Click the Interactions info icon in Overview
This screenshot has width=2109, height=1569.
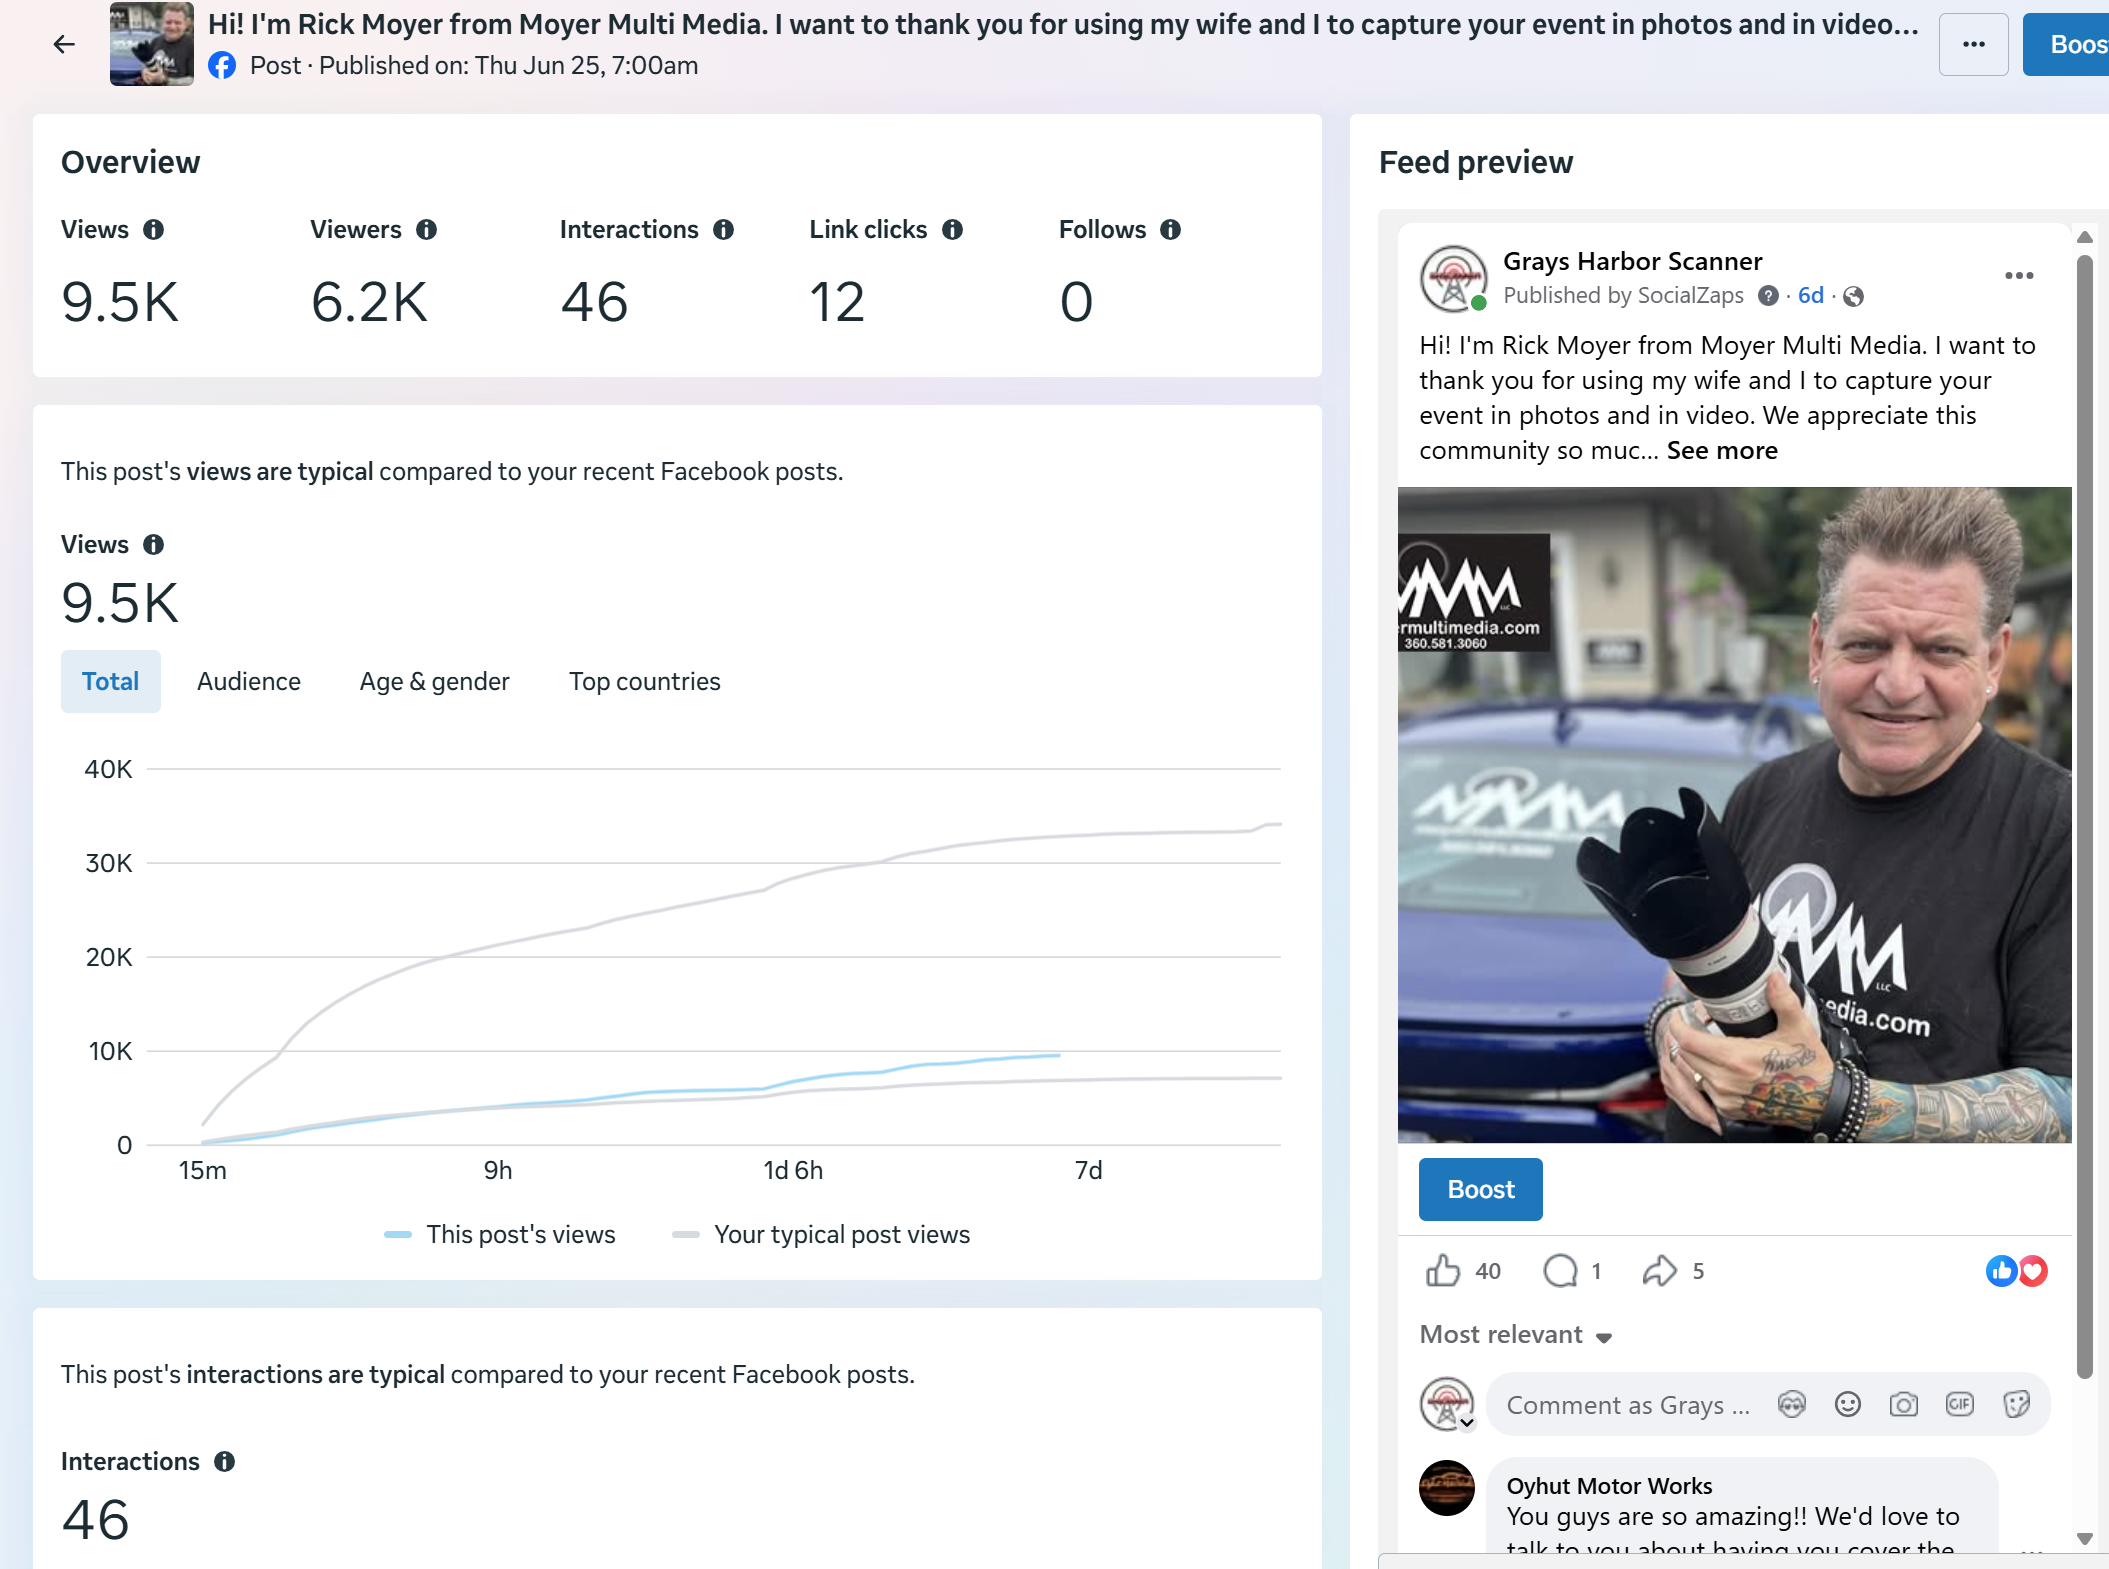[724, 230]
